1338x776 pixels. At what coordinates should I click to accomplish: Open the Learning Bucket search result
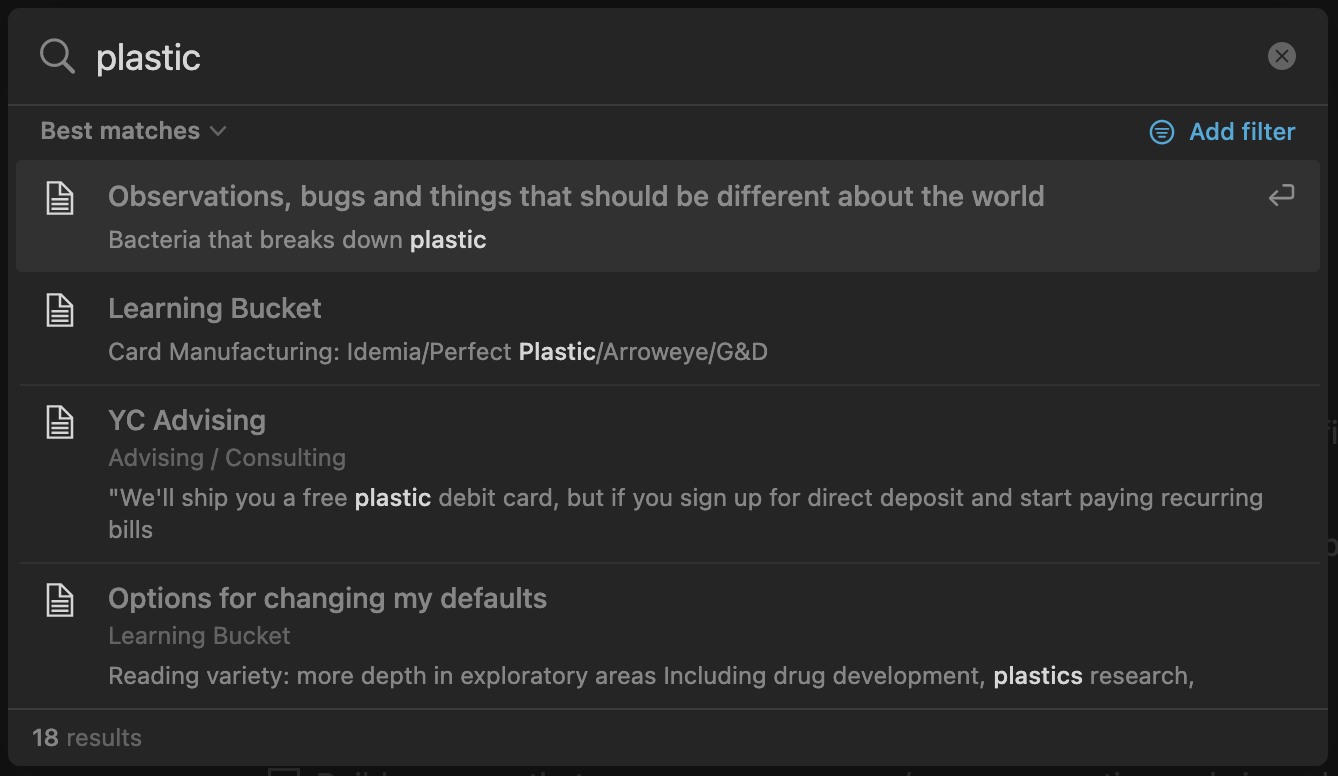668,329
